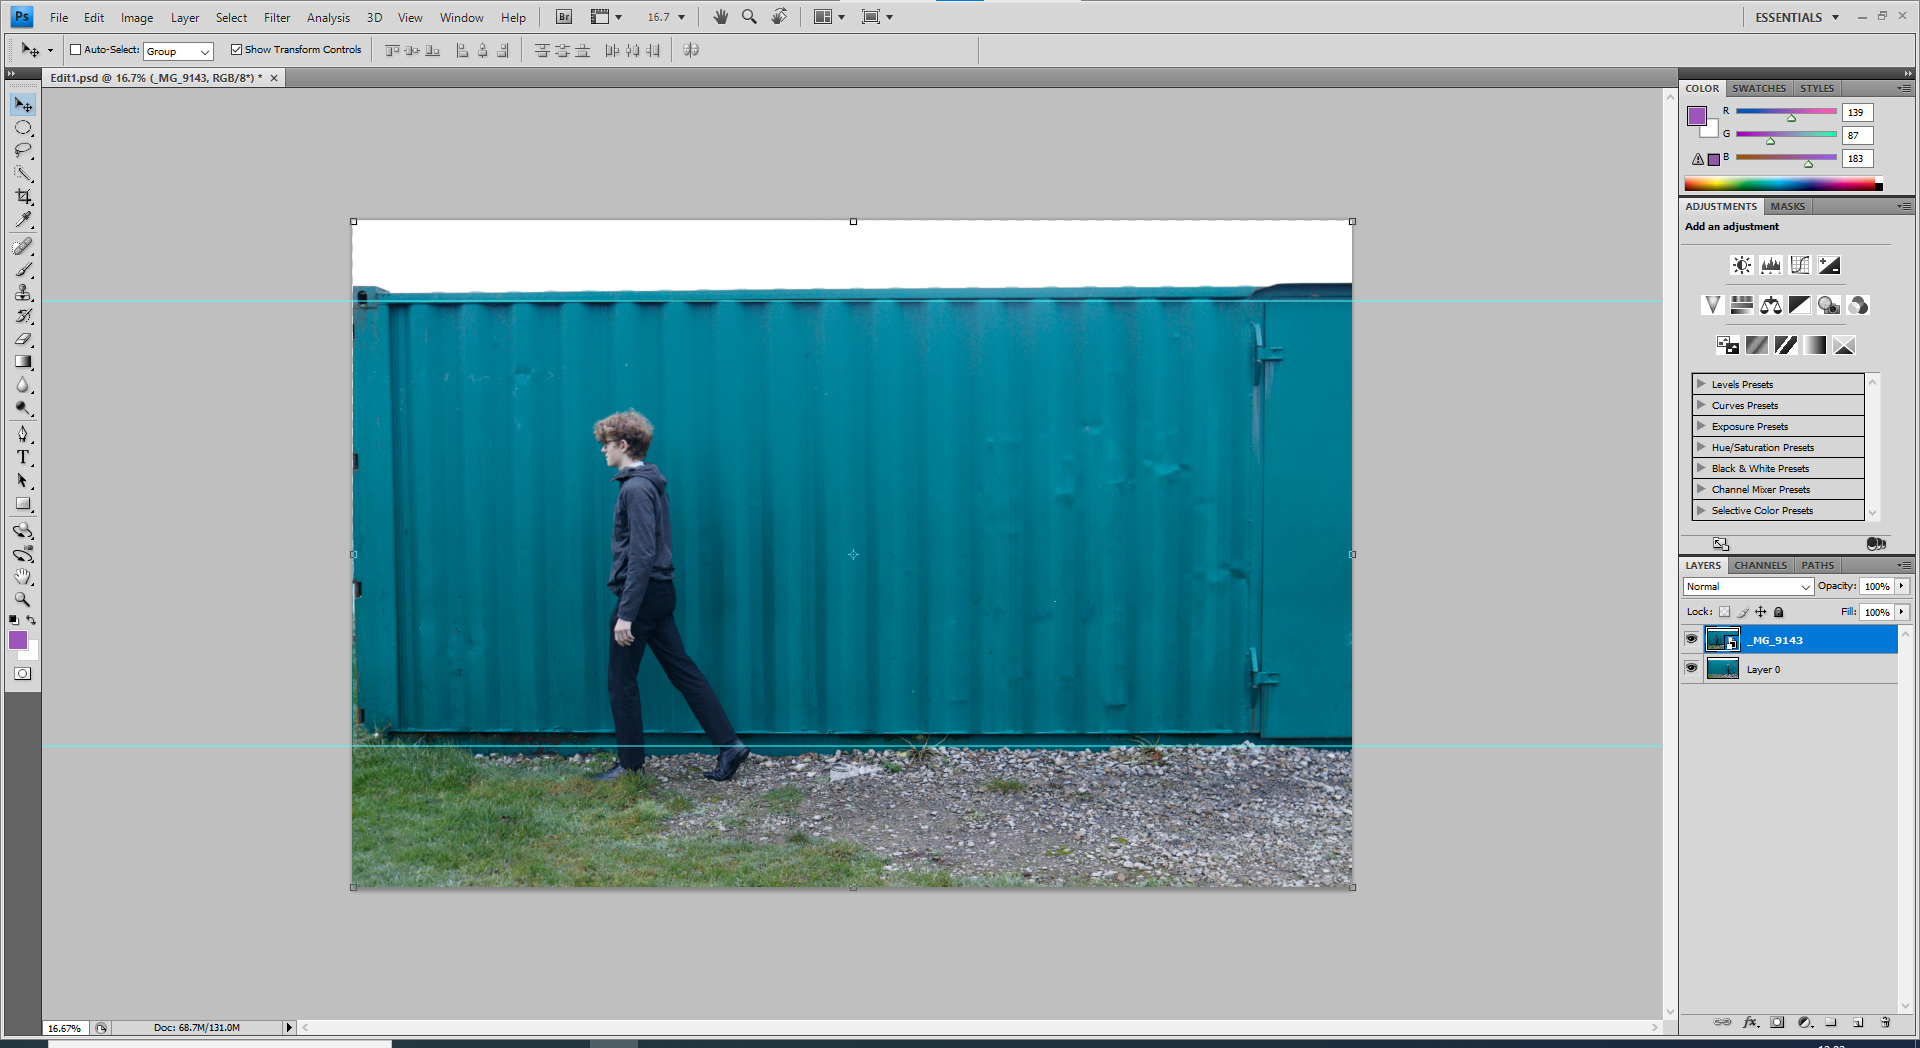Select the Layer 0 thumbnail

(1722, 669)
